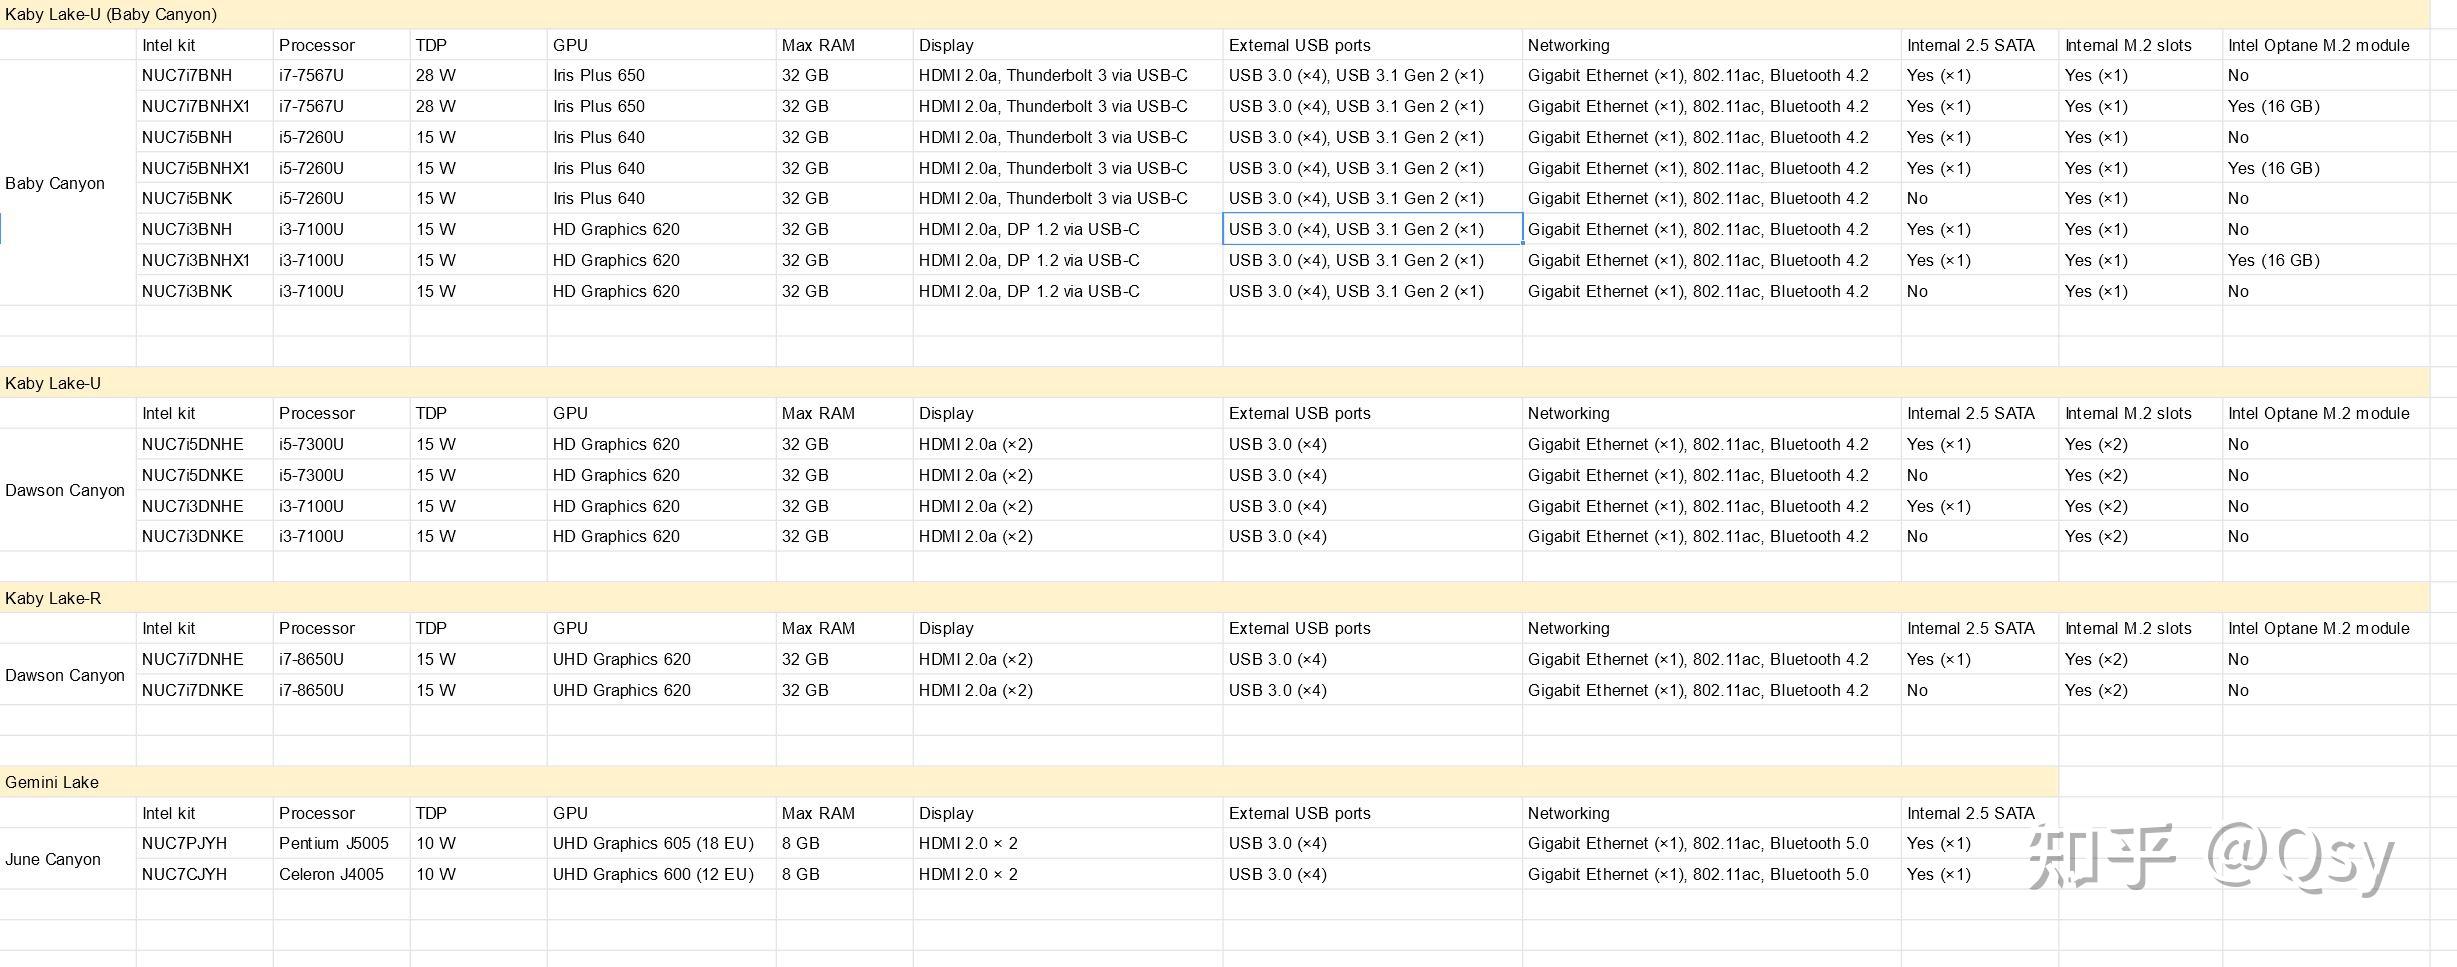Select the NUC7i7DNHE kit cell

[193, 659]
